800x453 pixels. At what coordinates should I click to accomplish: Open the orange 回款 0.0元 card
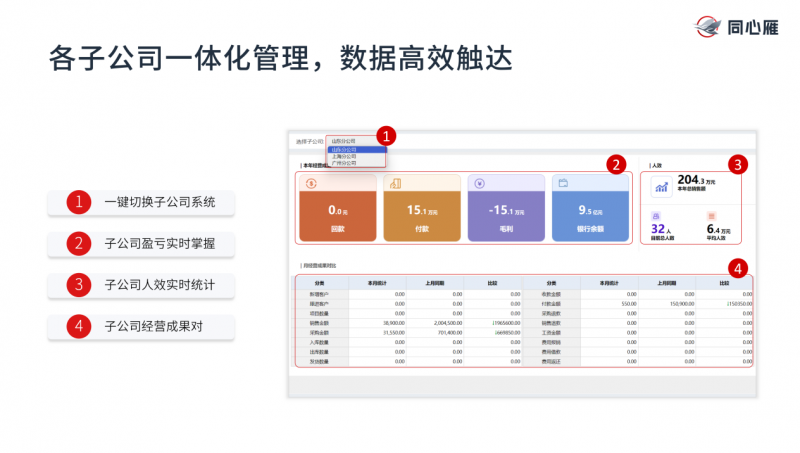(338, 208)
